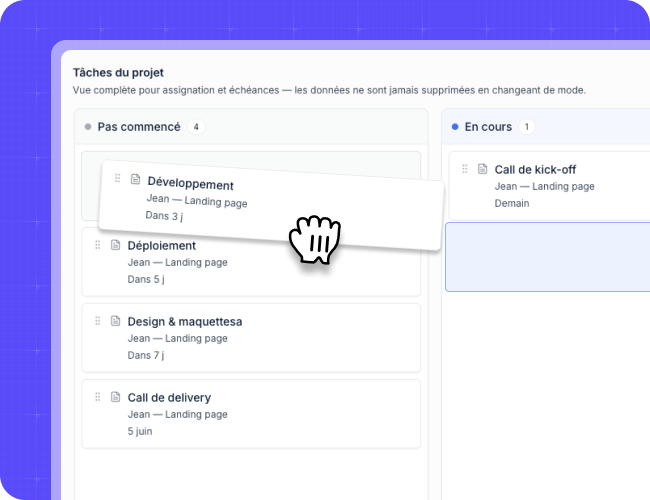Grab the drag handle on Développement card
Image resolution: width=650 pixels, height=500 pixels.
click(118, 178)
